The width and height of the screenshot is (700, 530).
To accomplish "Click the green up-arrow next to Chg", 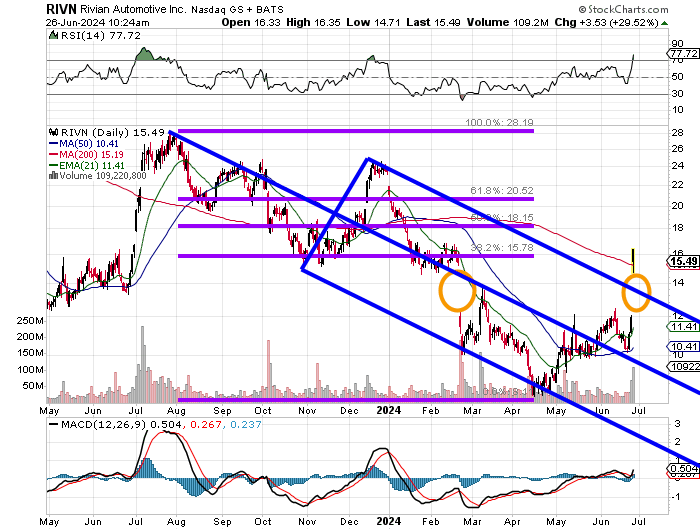I will pos(665,23).
